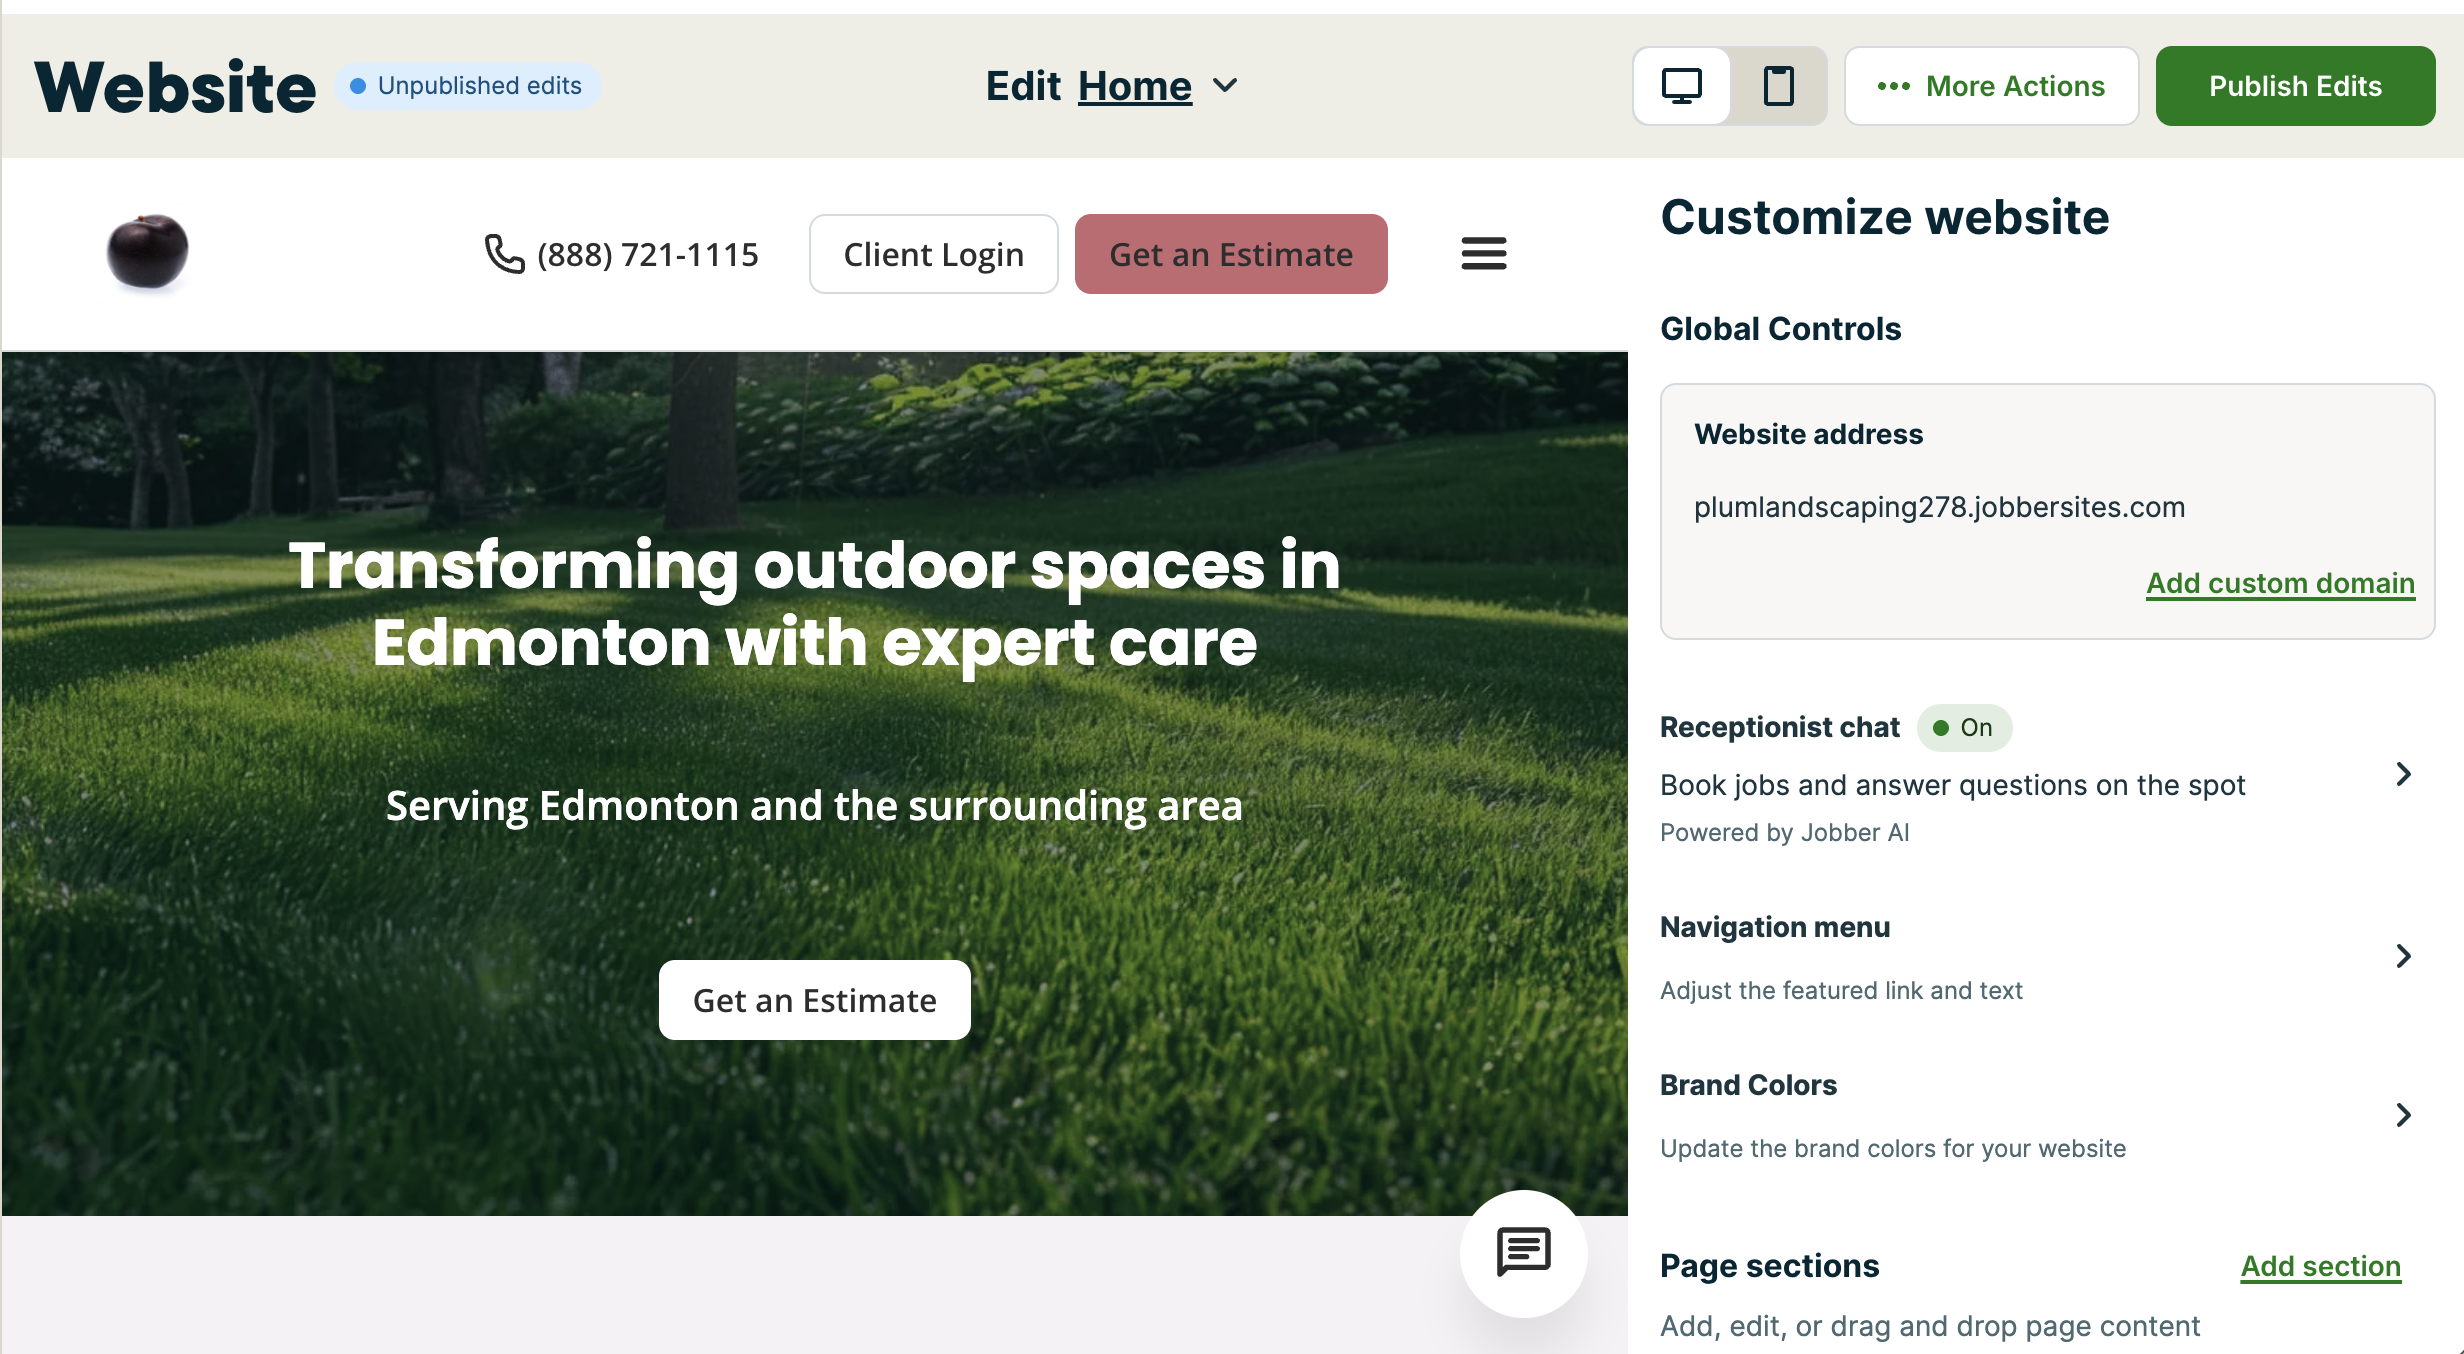Viewport: 2464px width, 1354px height.
Task: Click the white Get an Estimate hero button
Action: point(814,1000)
